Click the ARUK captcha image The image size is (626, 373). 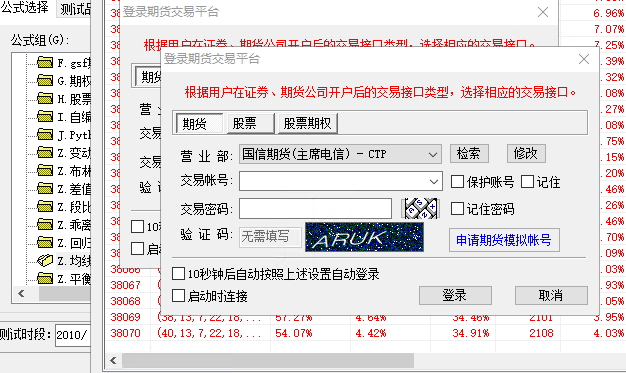pos(364,237)
